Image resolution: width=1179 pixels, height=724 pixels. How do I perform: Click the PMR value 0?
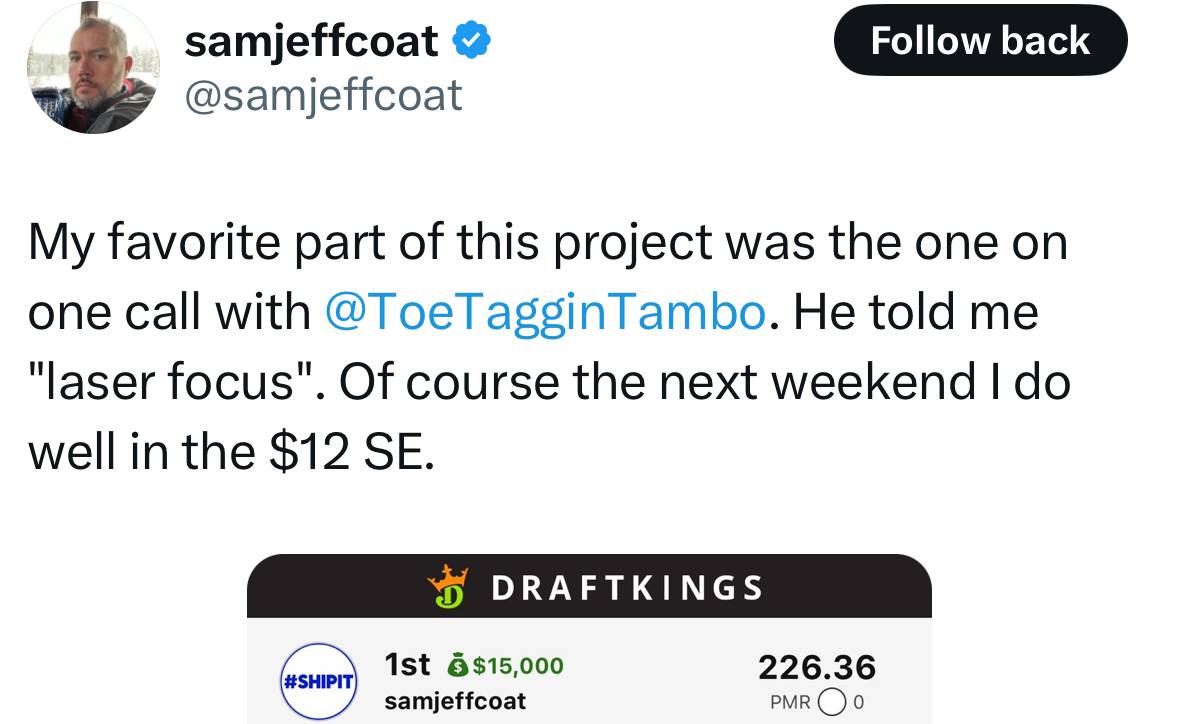click(x=859, y=702)
